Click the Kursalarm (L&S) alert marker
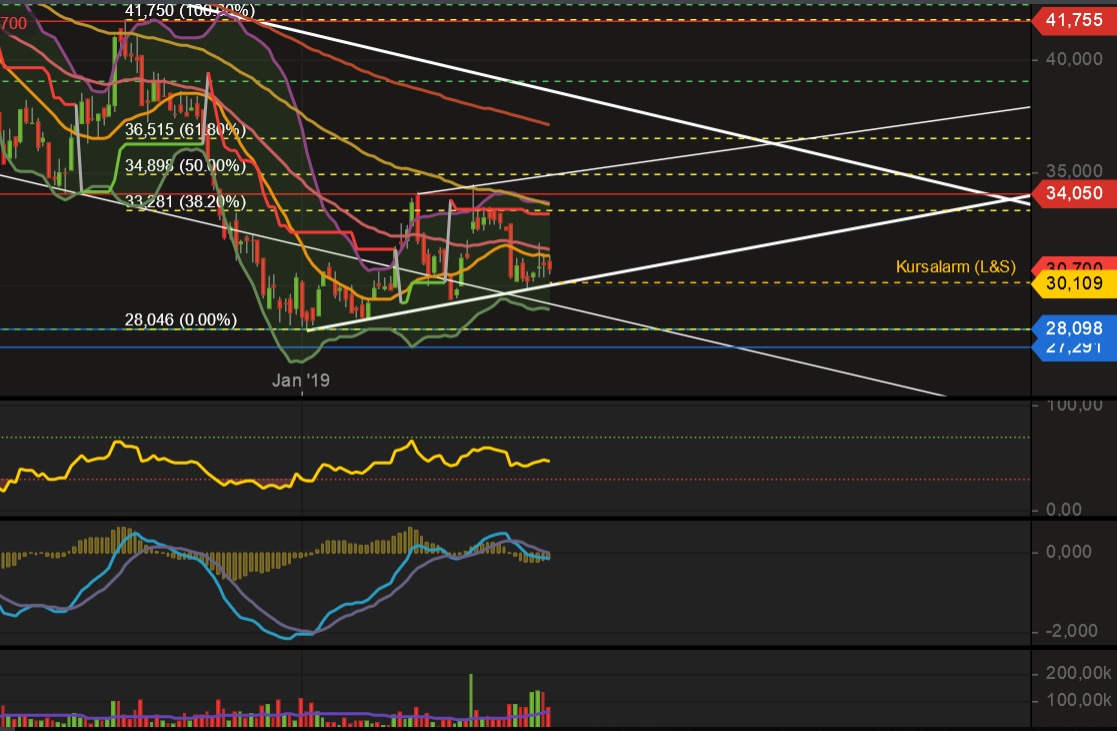 955,266
